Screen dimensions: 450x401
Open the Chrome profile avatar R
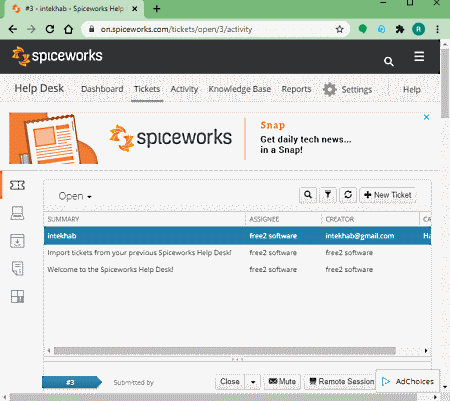click(418, 29)
